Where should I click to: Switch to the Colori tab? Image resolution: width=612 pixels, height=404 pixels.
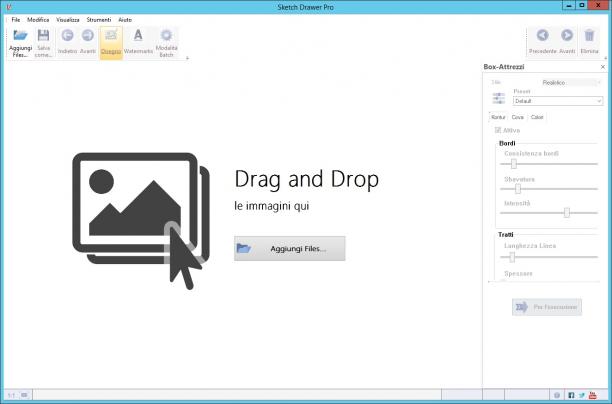(x=537, y=117)
